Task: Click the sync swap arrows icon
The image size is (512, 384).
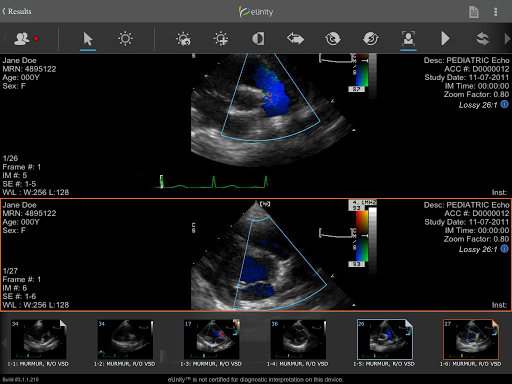Action: (x=483, y=39)
